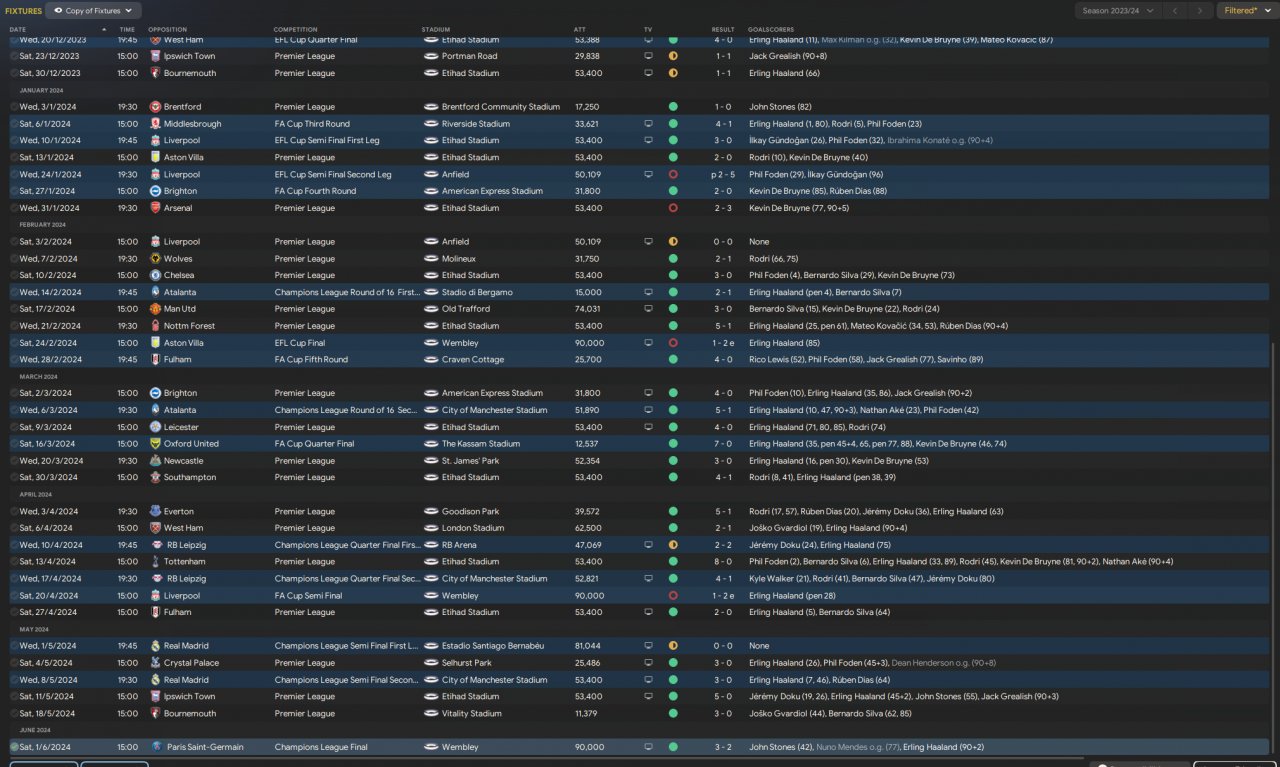Screen dimensions: 1280x767
Task: Click the TV column header
Action: (648, 30)
